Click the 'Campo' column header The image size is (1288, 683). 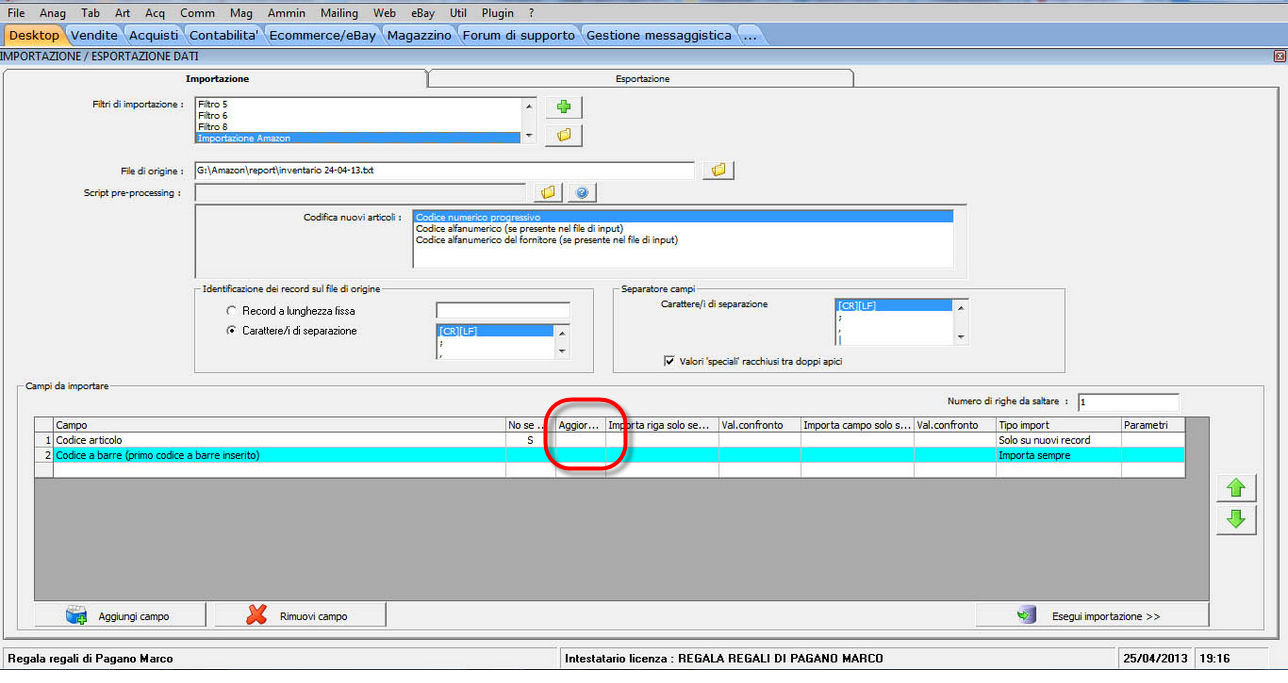[279, 425]
